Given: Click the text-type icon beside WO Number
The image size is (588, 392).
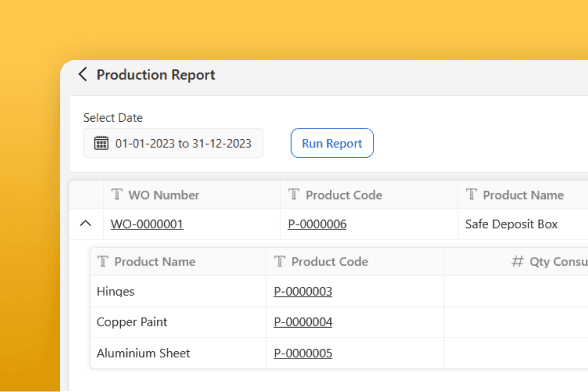Looking at the screenshot, I should point(117,195).
